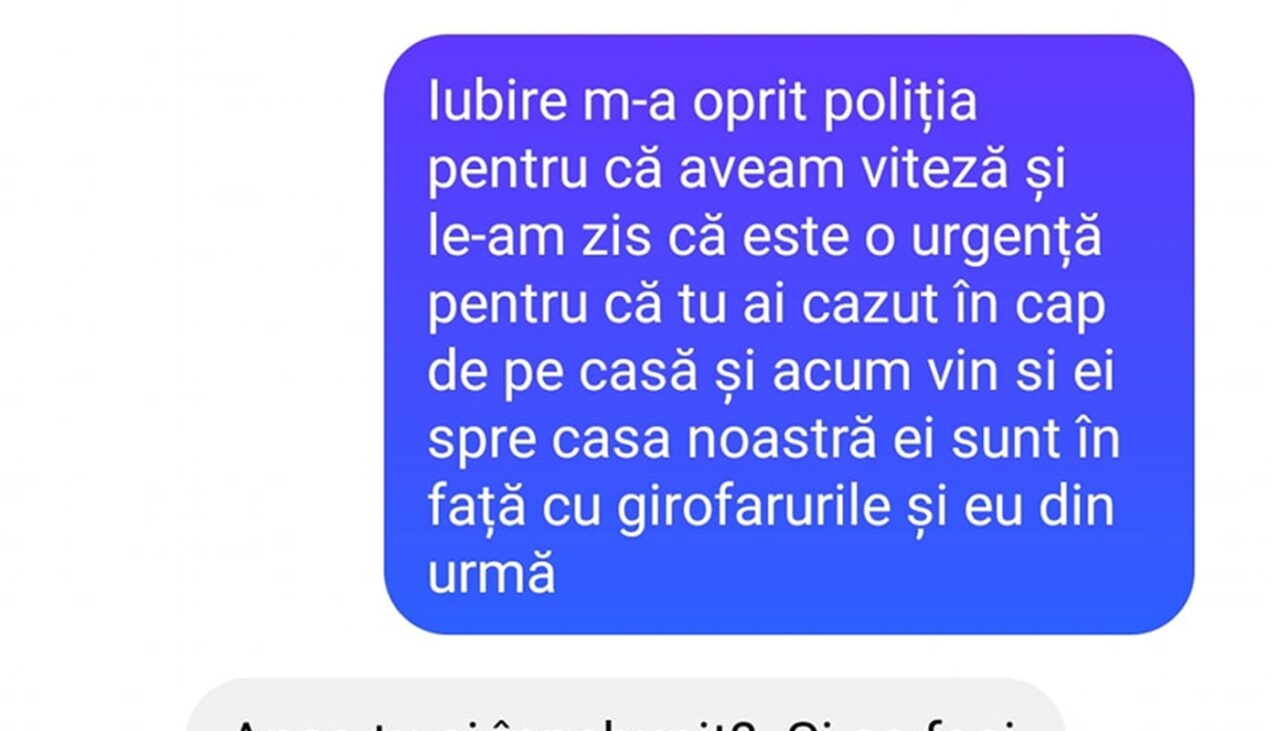Select the last word "urmă"

[491, 576]
